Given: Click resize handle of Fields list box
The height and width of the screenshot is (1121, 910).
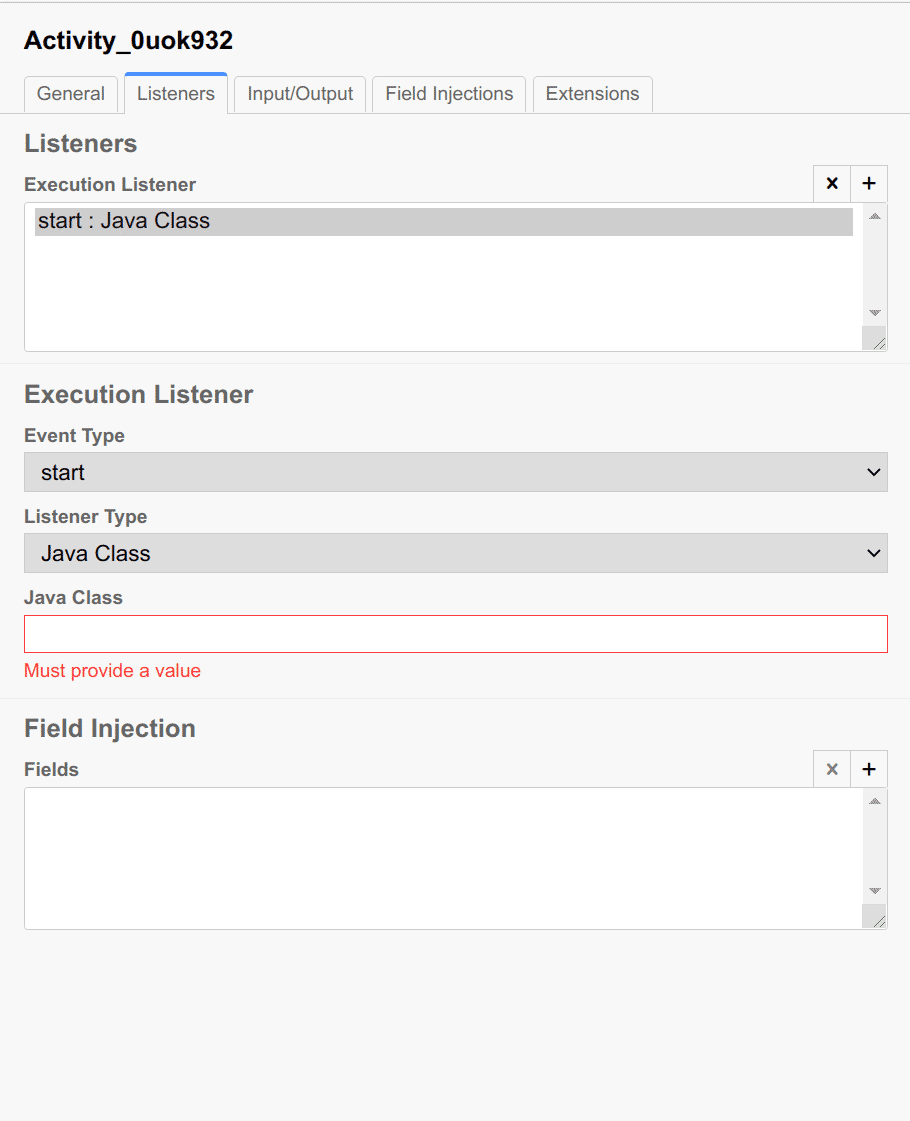Looking at the screenshot, I should (877, 919).
